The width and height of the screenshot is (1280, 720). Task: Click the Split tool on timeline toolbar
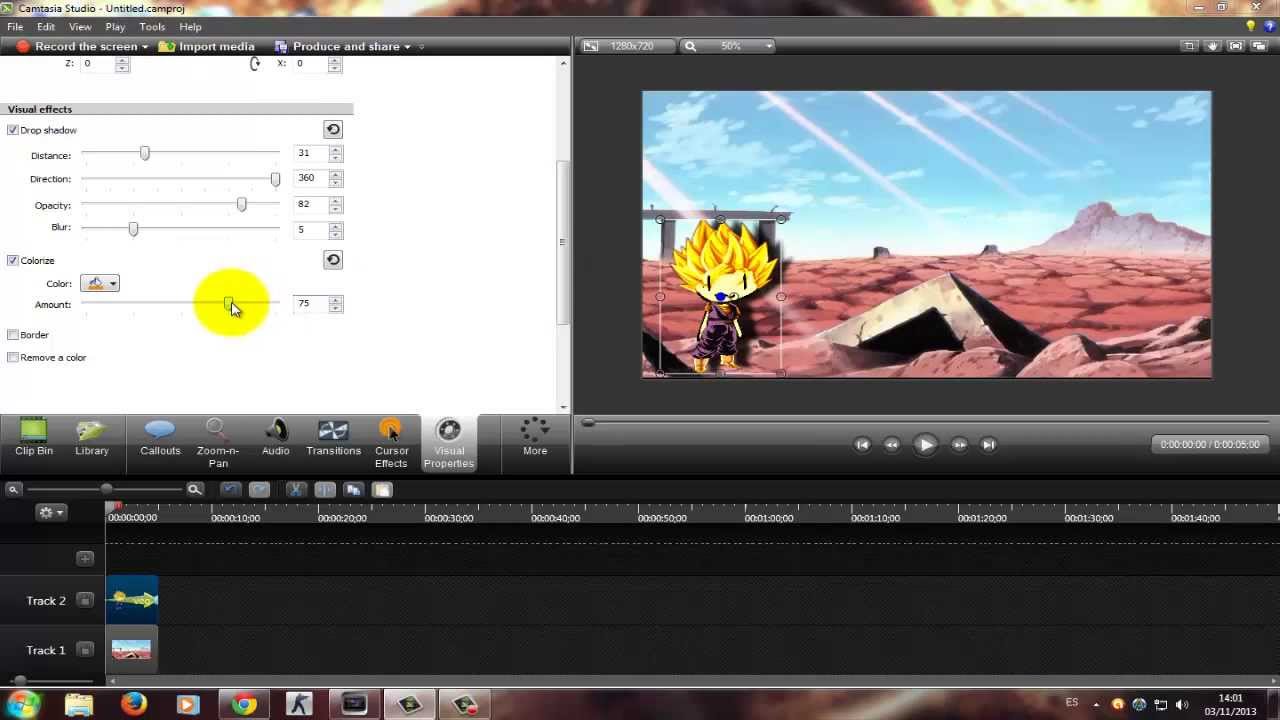point(324,489)
